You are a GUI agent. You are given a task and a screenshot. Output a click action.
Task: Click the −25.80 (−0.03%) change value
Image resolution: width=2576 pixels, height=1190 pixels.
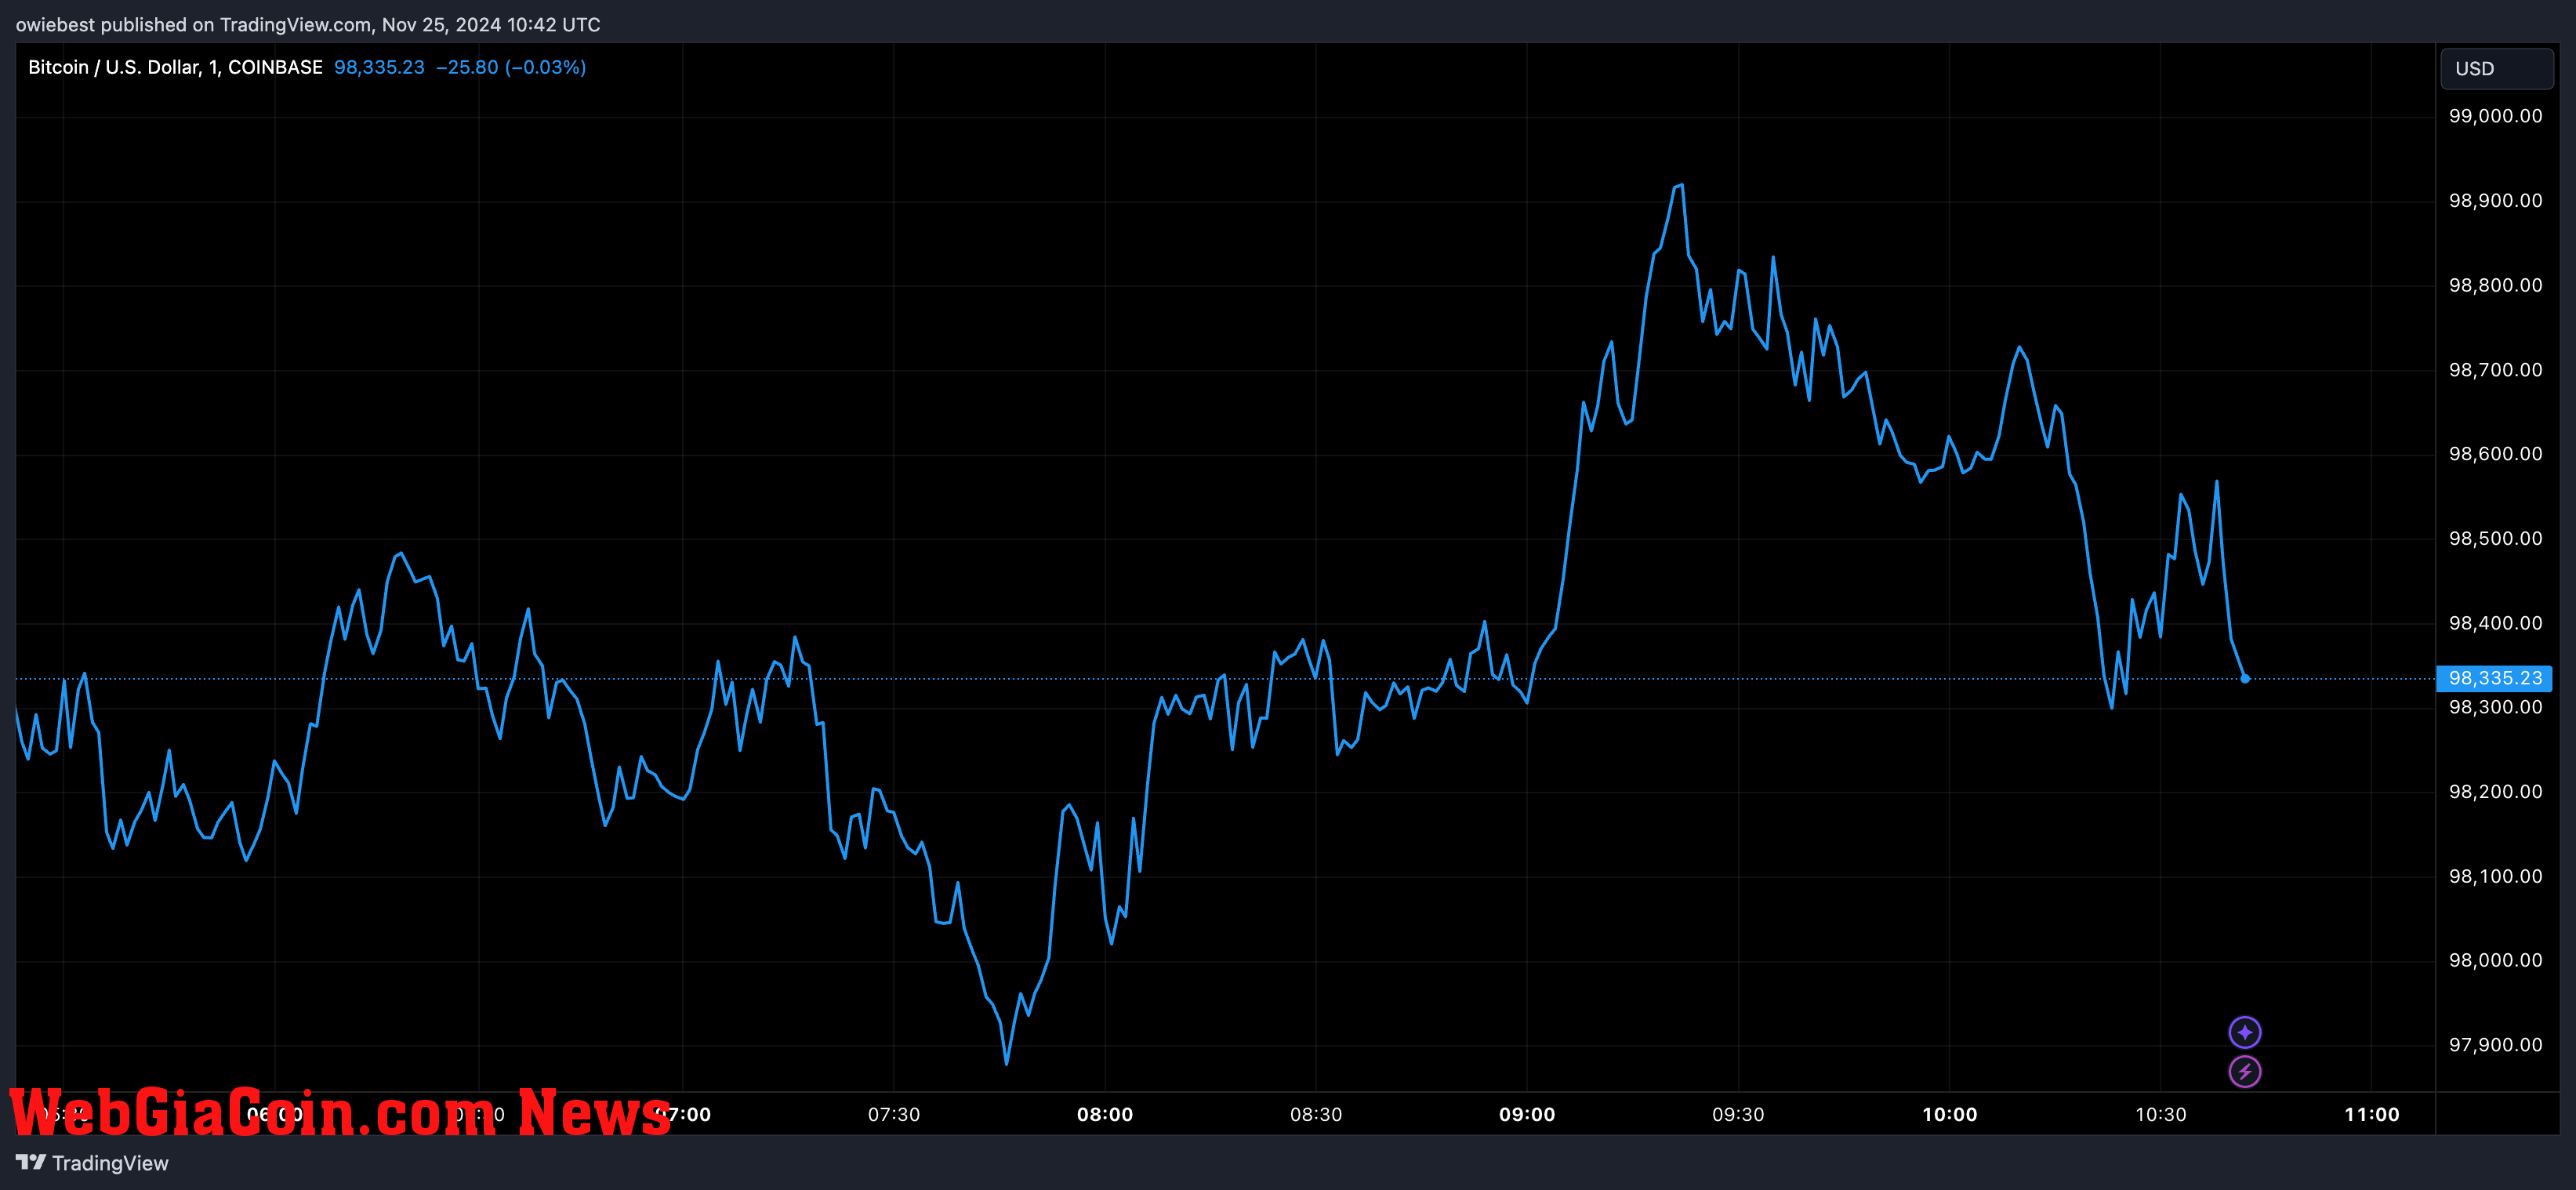511,67
